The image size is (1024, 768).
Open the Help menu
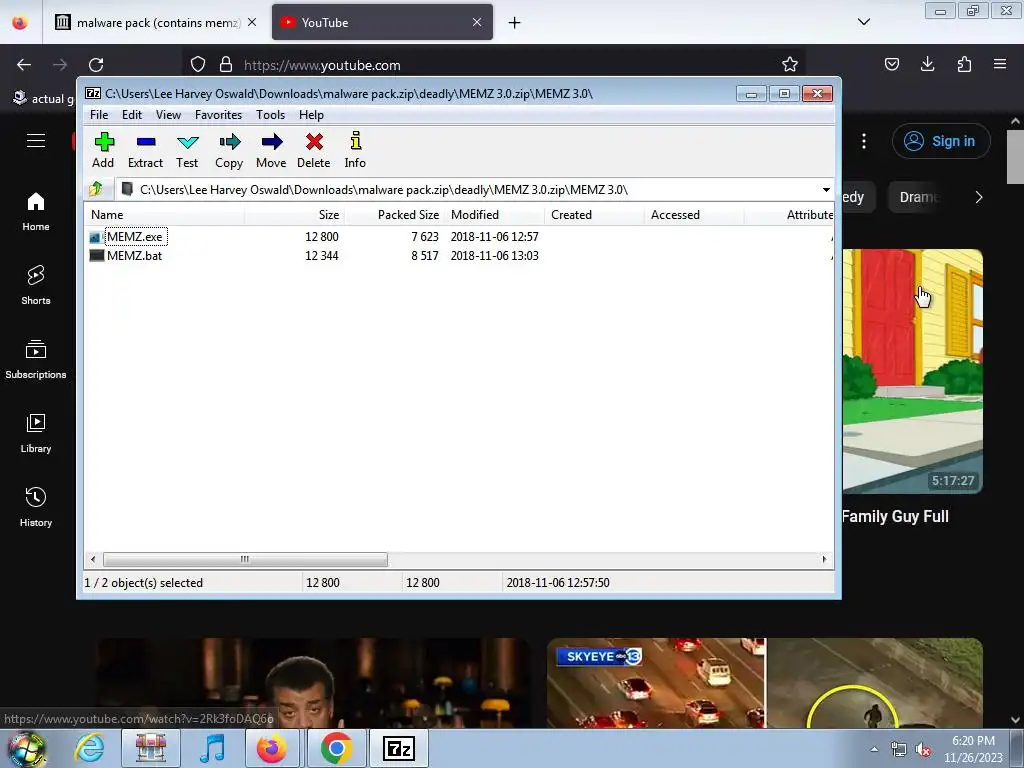[312, 115]
